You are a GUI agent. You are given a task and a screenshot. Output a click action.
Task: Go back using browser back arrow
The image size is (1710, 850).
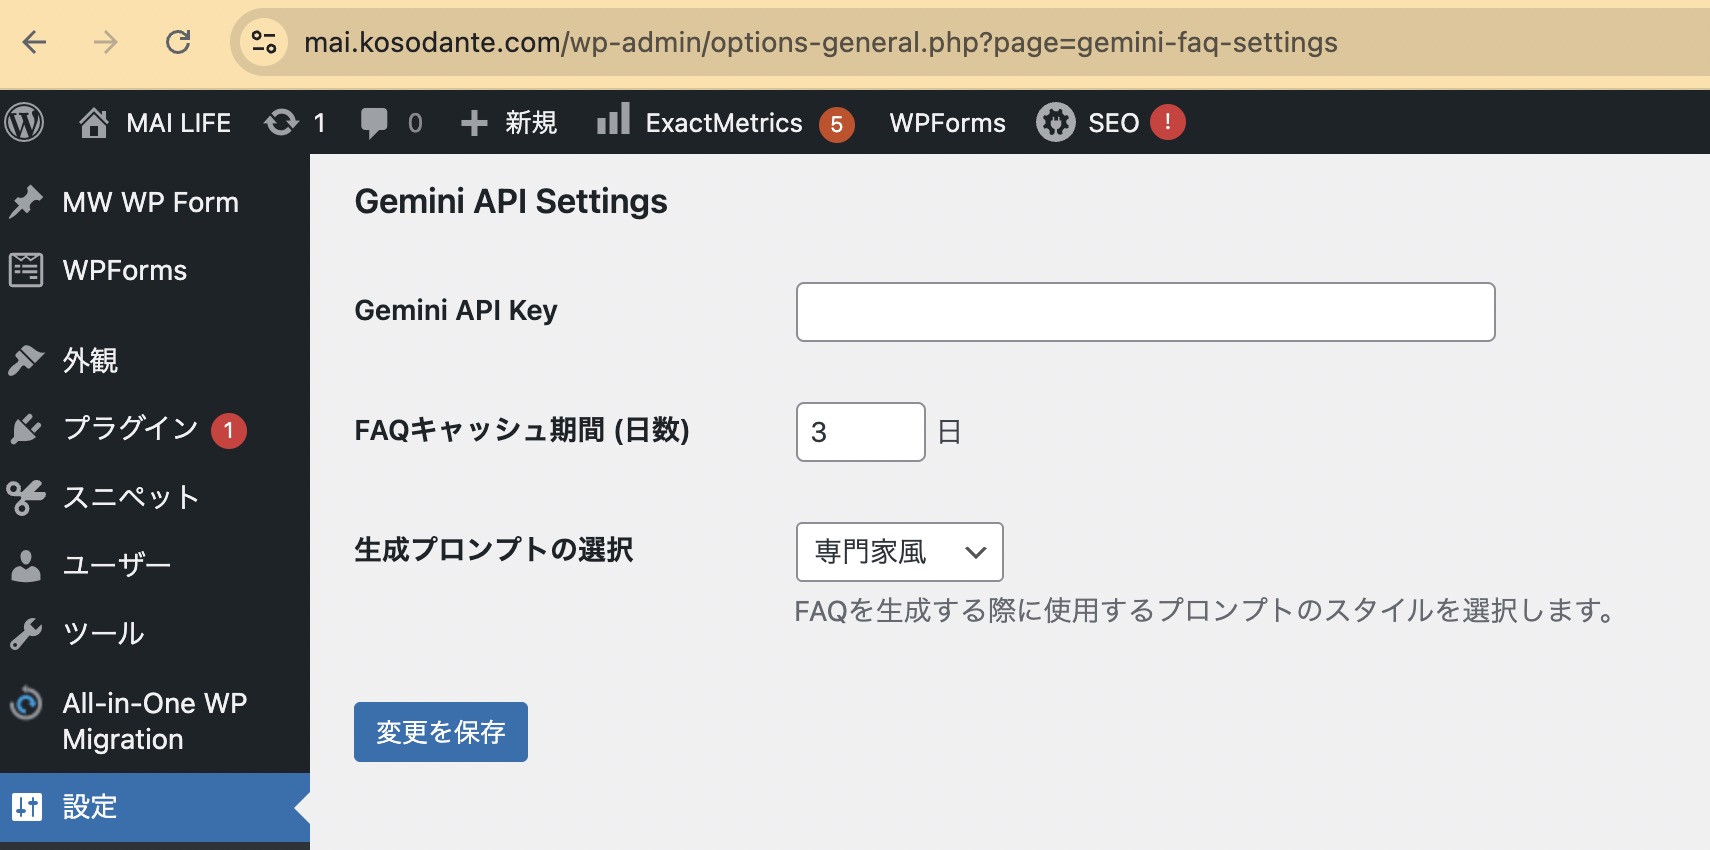pyautogui.click(x=35, y=42)
